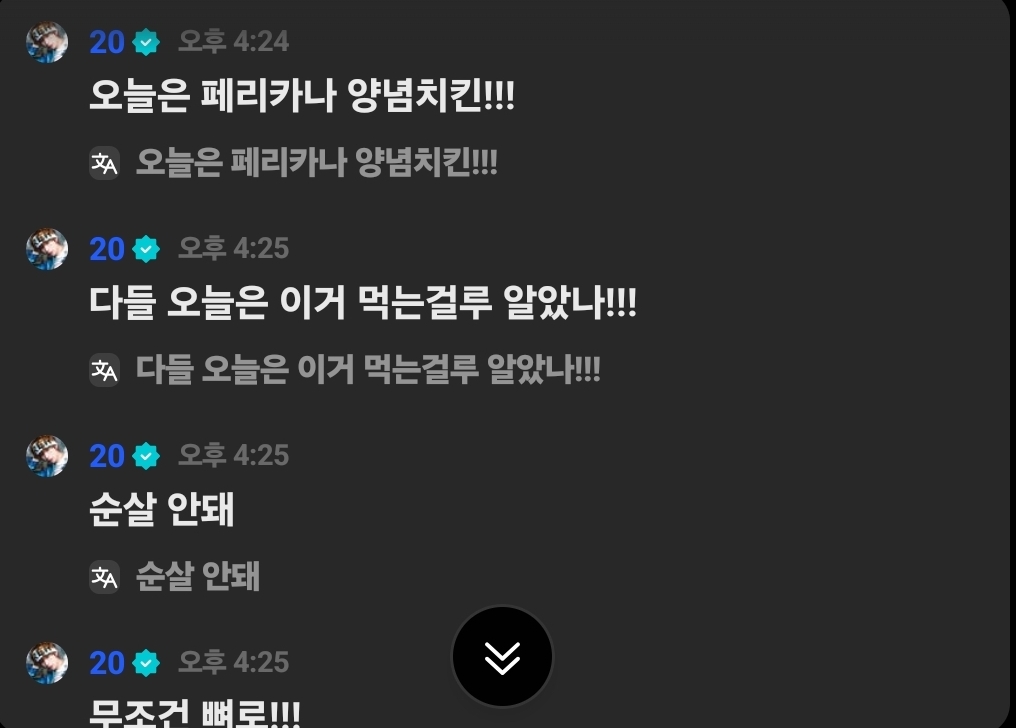Tap translate icon under 페리카나 양념치킨 message
Screen dimensions: 1016x728
(104, 163)
